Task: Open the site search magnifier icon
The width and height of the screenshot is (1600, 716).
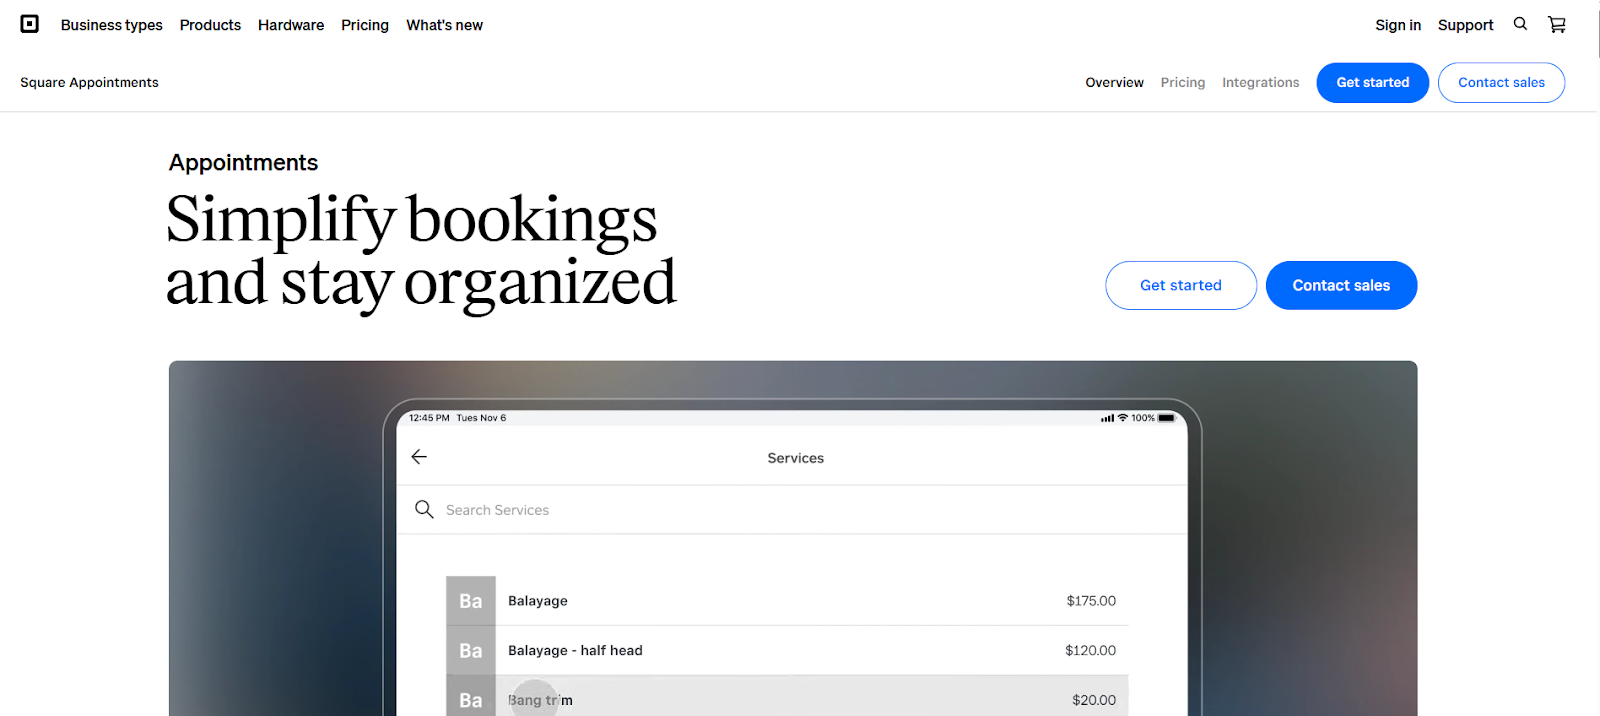Action: (x=1520, y=24)
